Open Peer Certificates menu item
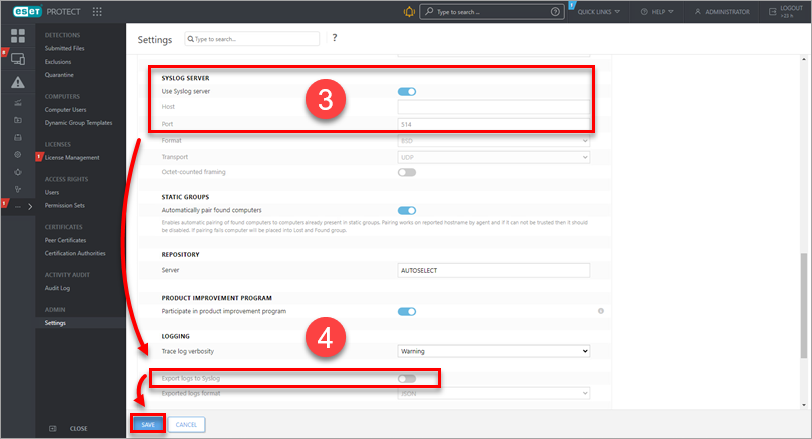The height and width of the screenshot is (439, 812). pyautogui.click(x=65, y=240)
